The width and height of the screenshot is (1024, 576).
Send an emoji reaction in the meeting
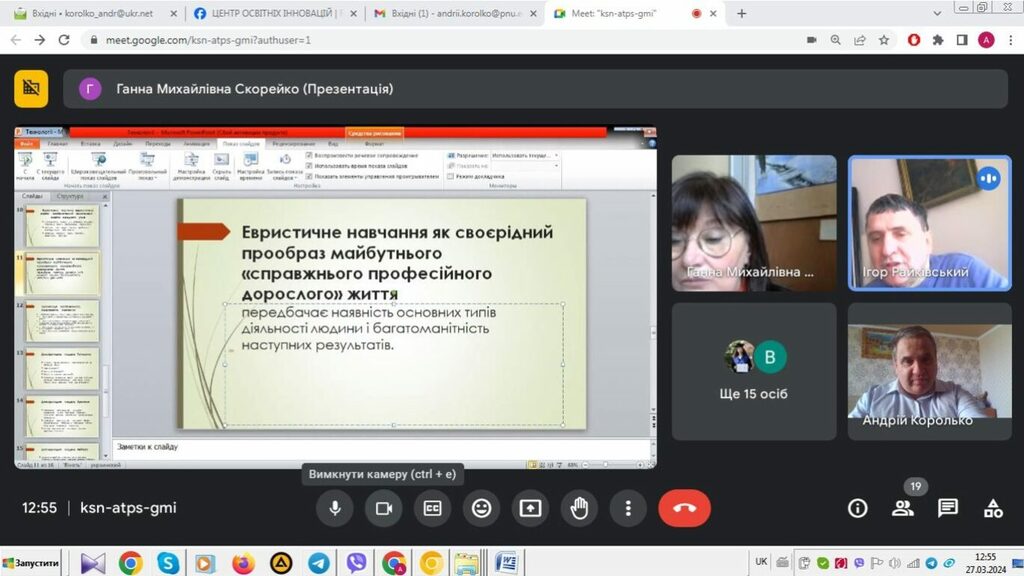pos(482,508)
